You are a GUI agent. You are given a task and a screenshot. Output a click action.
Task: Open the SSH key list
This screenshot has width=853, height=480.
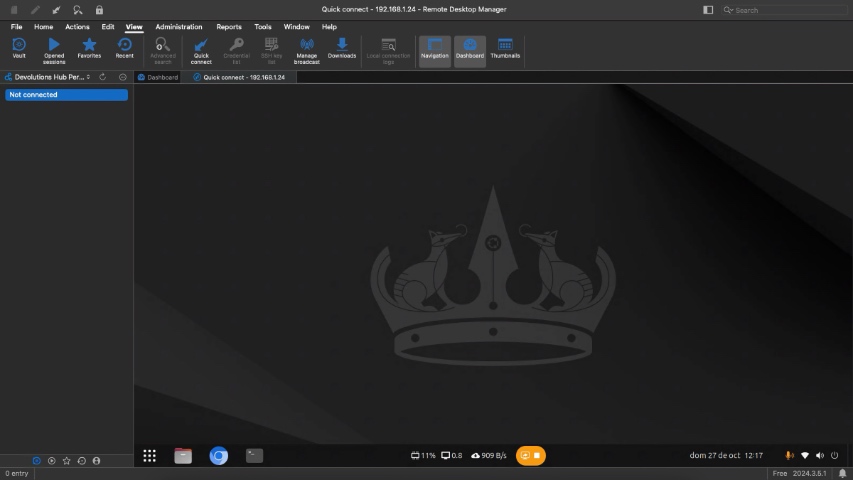point(271,51)
